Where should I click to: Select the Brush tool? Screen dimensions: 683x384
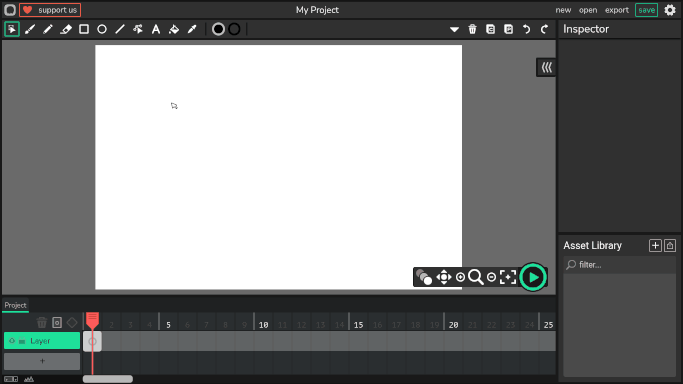[x=30, y=29]
